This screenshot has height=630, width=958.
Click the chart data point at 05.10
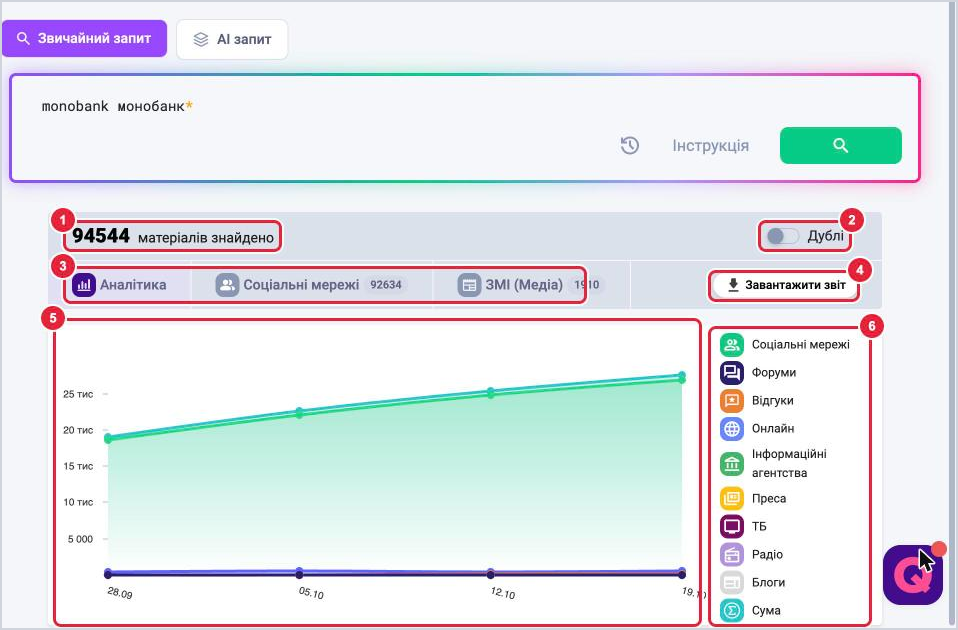tap(299, 412)
